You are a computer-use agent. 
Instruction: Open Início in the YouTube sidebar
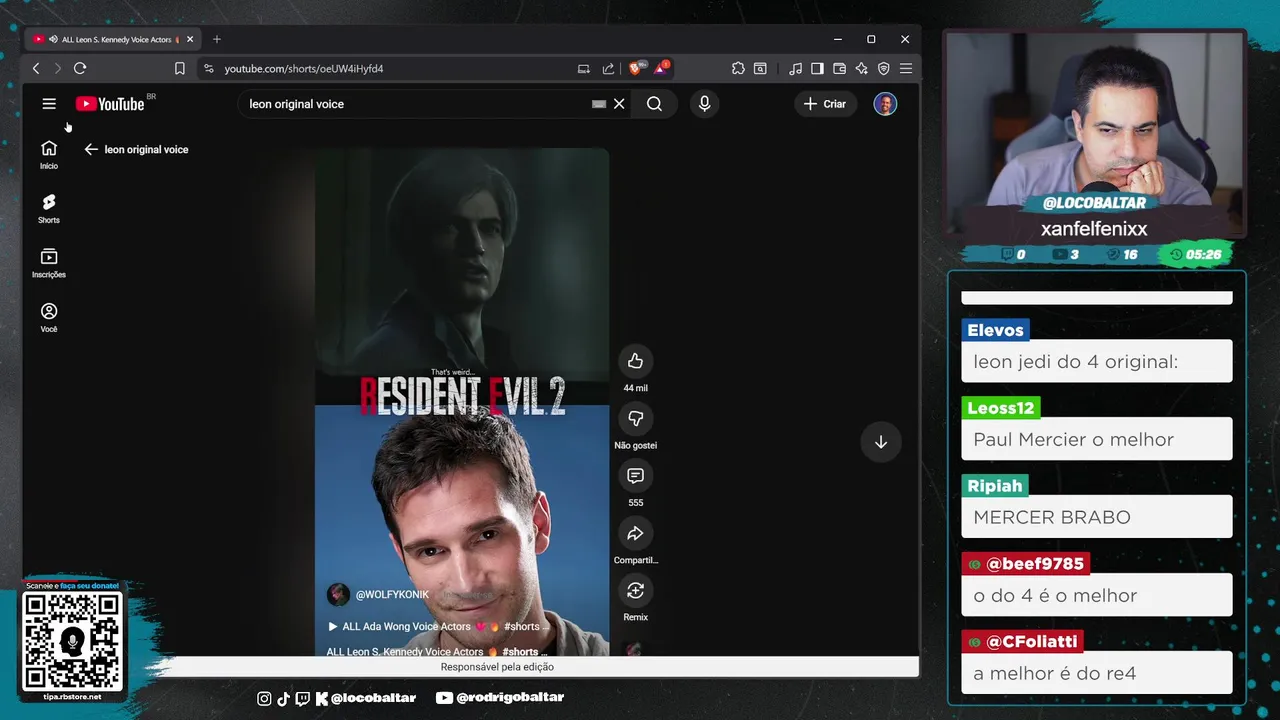pyautogui.click(x=49, y=155)
